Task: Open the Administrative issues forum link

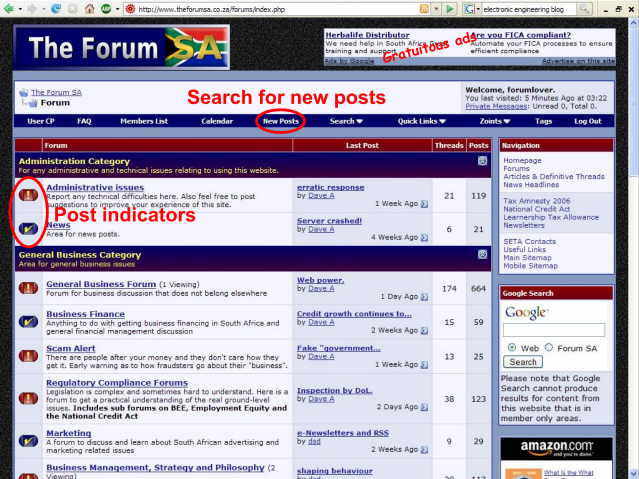Action: 95,187
